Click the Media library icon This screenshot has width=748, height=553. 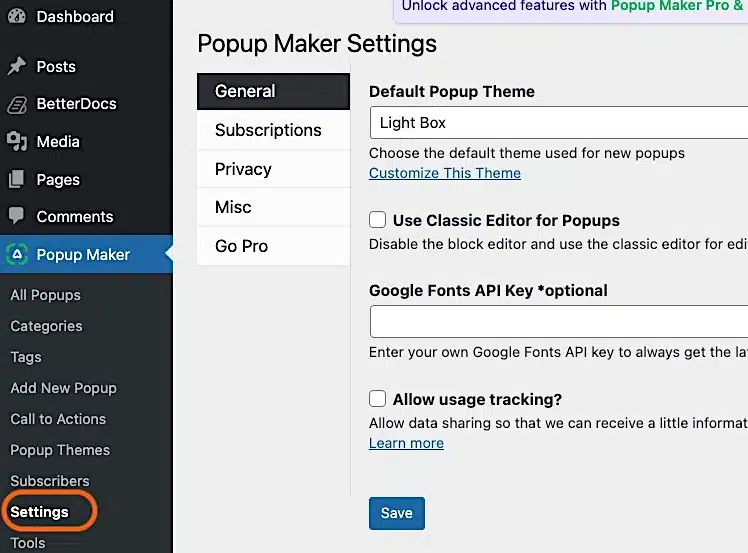tap(17, 141)
